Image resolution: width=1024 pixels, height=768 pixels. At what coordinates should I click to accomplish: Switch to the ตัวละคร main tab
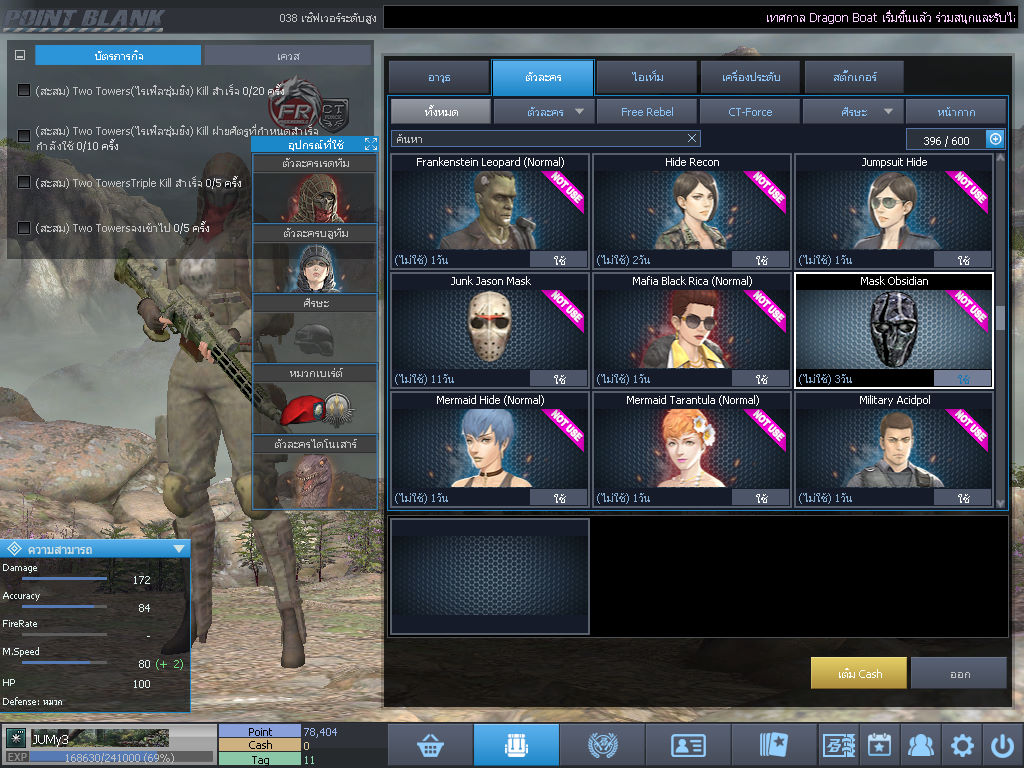[x=543, y=77]
